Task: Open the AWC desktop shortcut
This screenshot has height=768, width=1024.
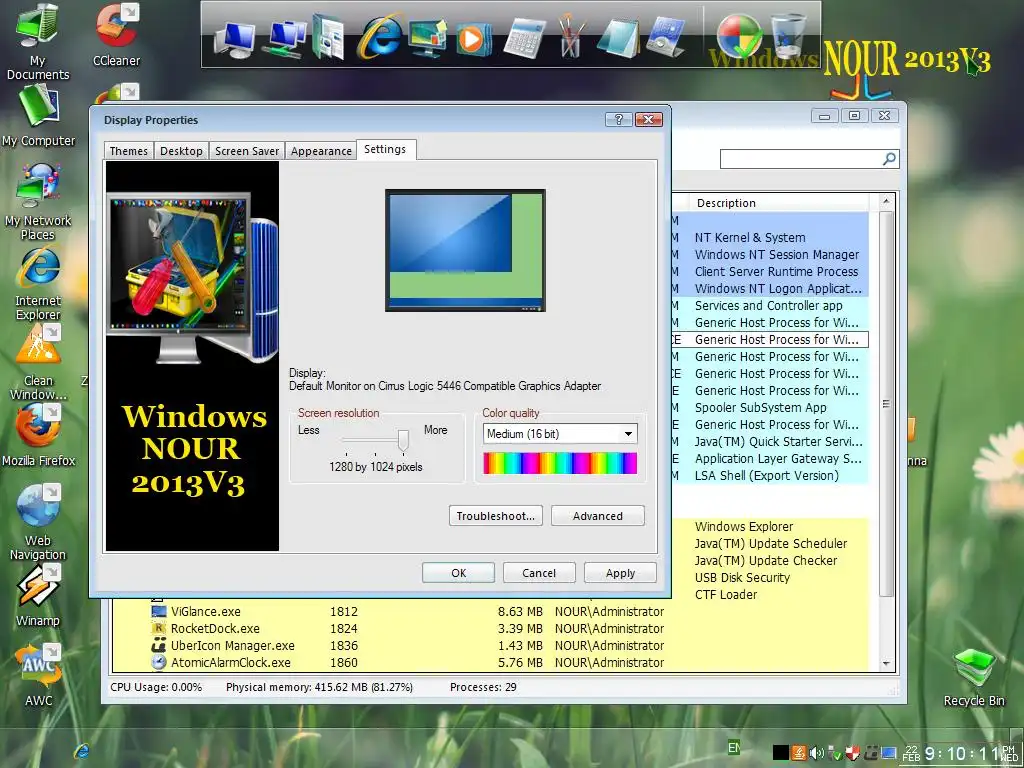Action: coord(38,675)
